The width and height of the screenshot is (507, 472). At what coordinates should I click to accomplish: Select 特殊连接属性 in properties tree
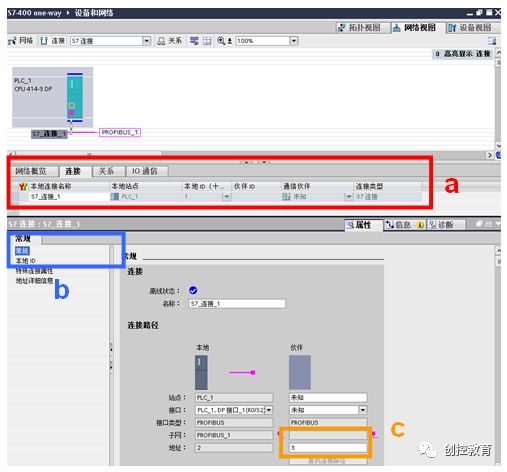click(x=34, y=271)
